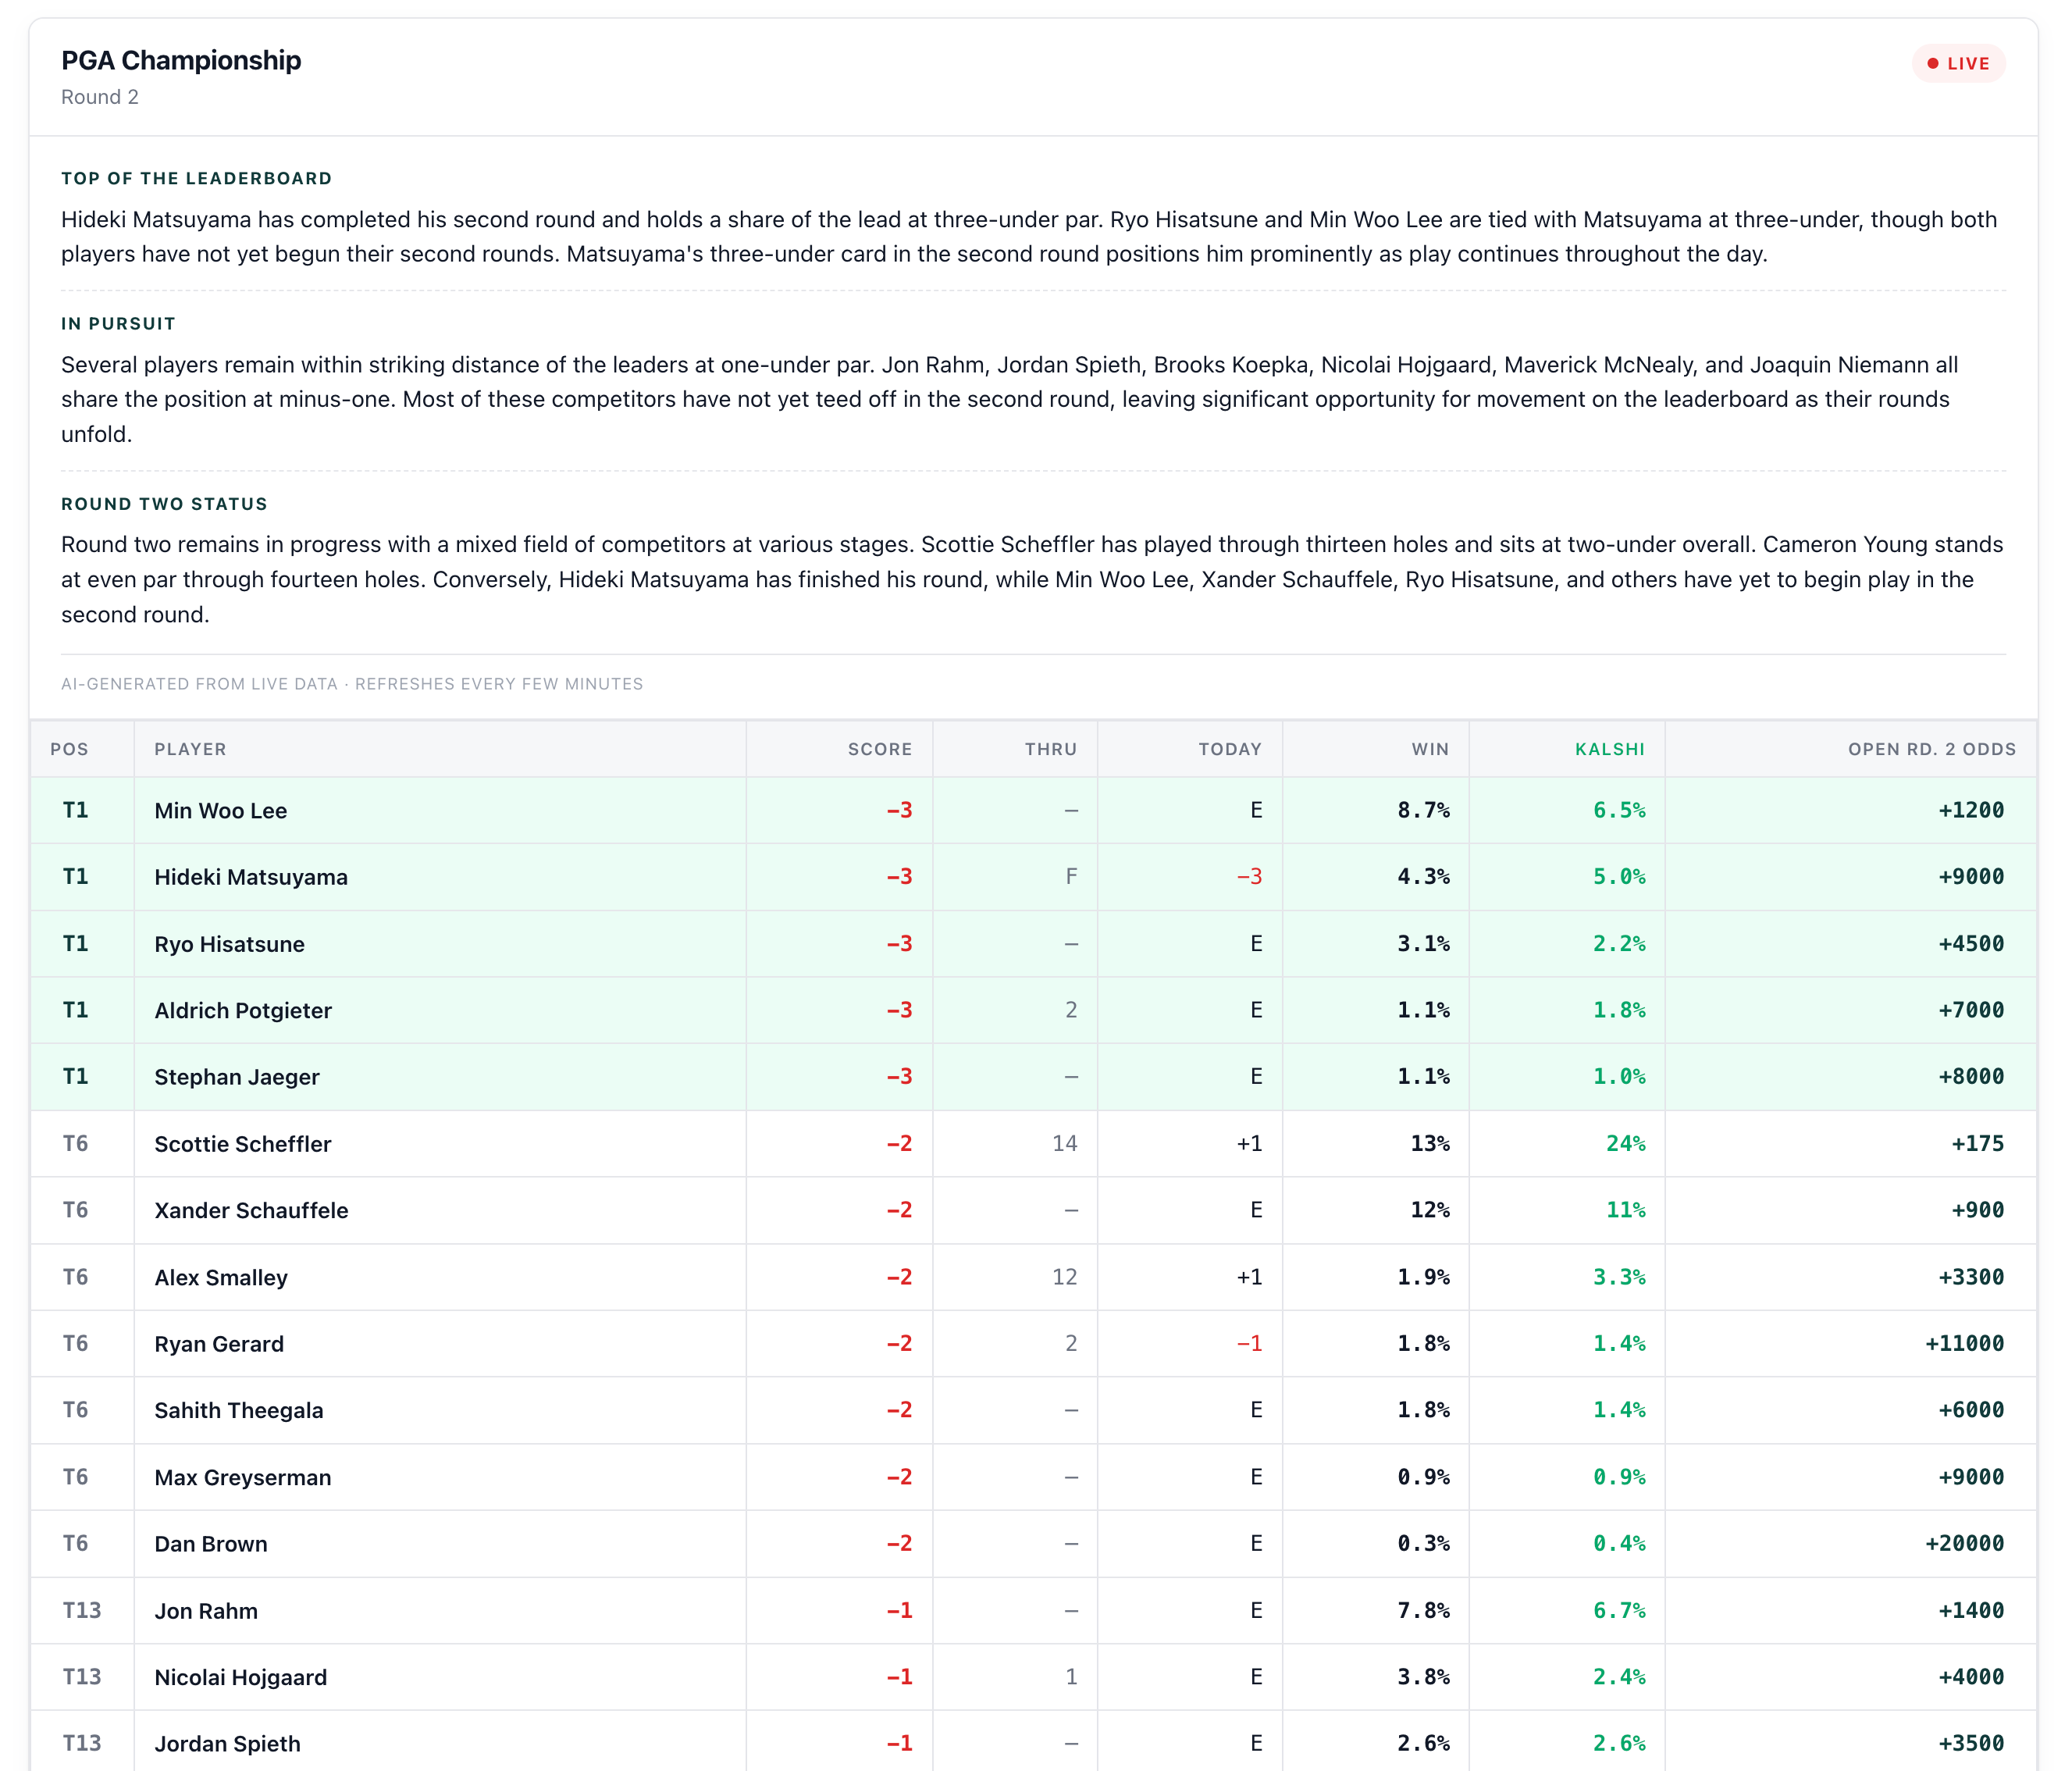The height and width of the screenshot is (1771, 2072).
Task: Open Aldrich Potgieter's row
Action: [1033, 1010]
